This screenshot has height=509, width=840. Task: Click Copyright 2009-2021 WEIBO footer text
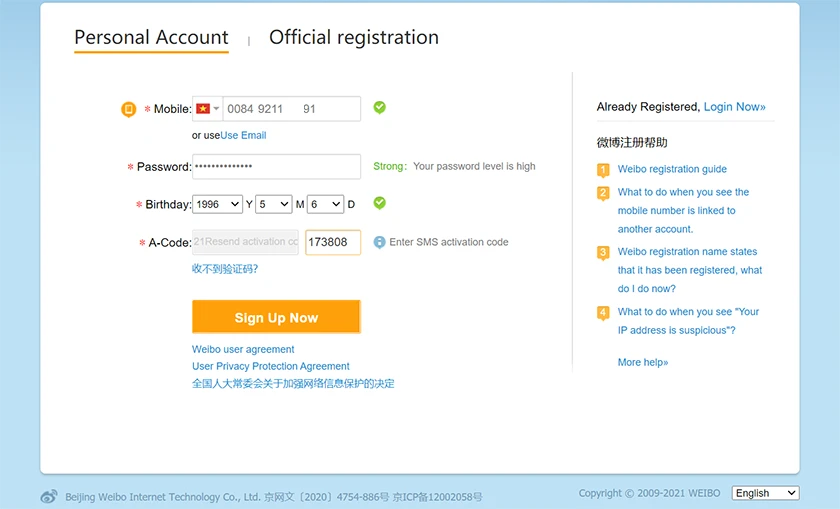point(649,493)
